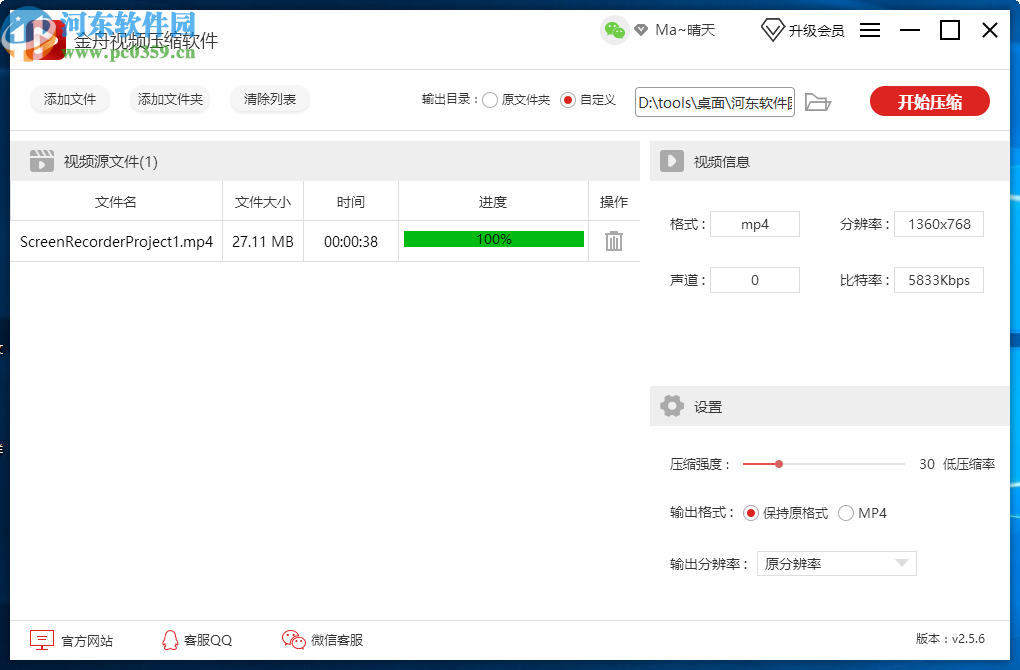1020x670 pixels.
Task: Select MP4 as the output format
Action: [x=844, y=512]
